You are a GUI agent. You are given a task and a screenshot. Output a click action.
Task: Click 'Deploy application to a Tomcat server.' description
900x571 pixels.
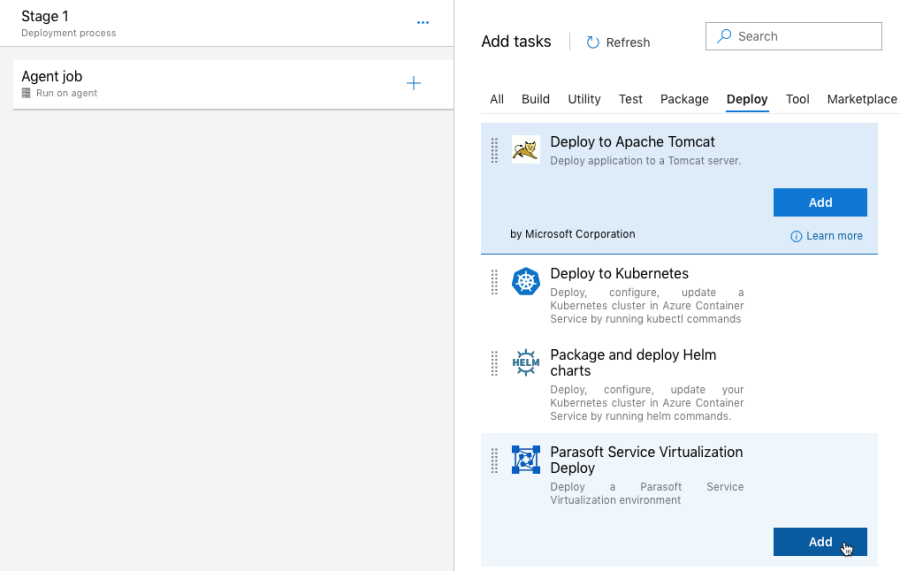coord(645,161)
